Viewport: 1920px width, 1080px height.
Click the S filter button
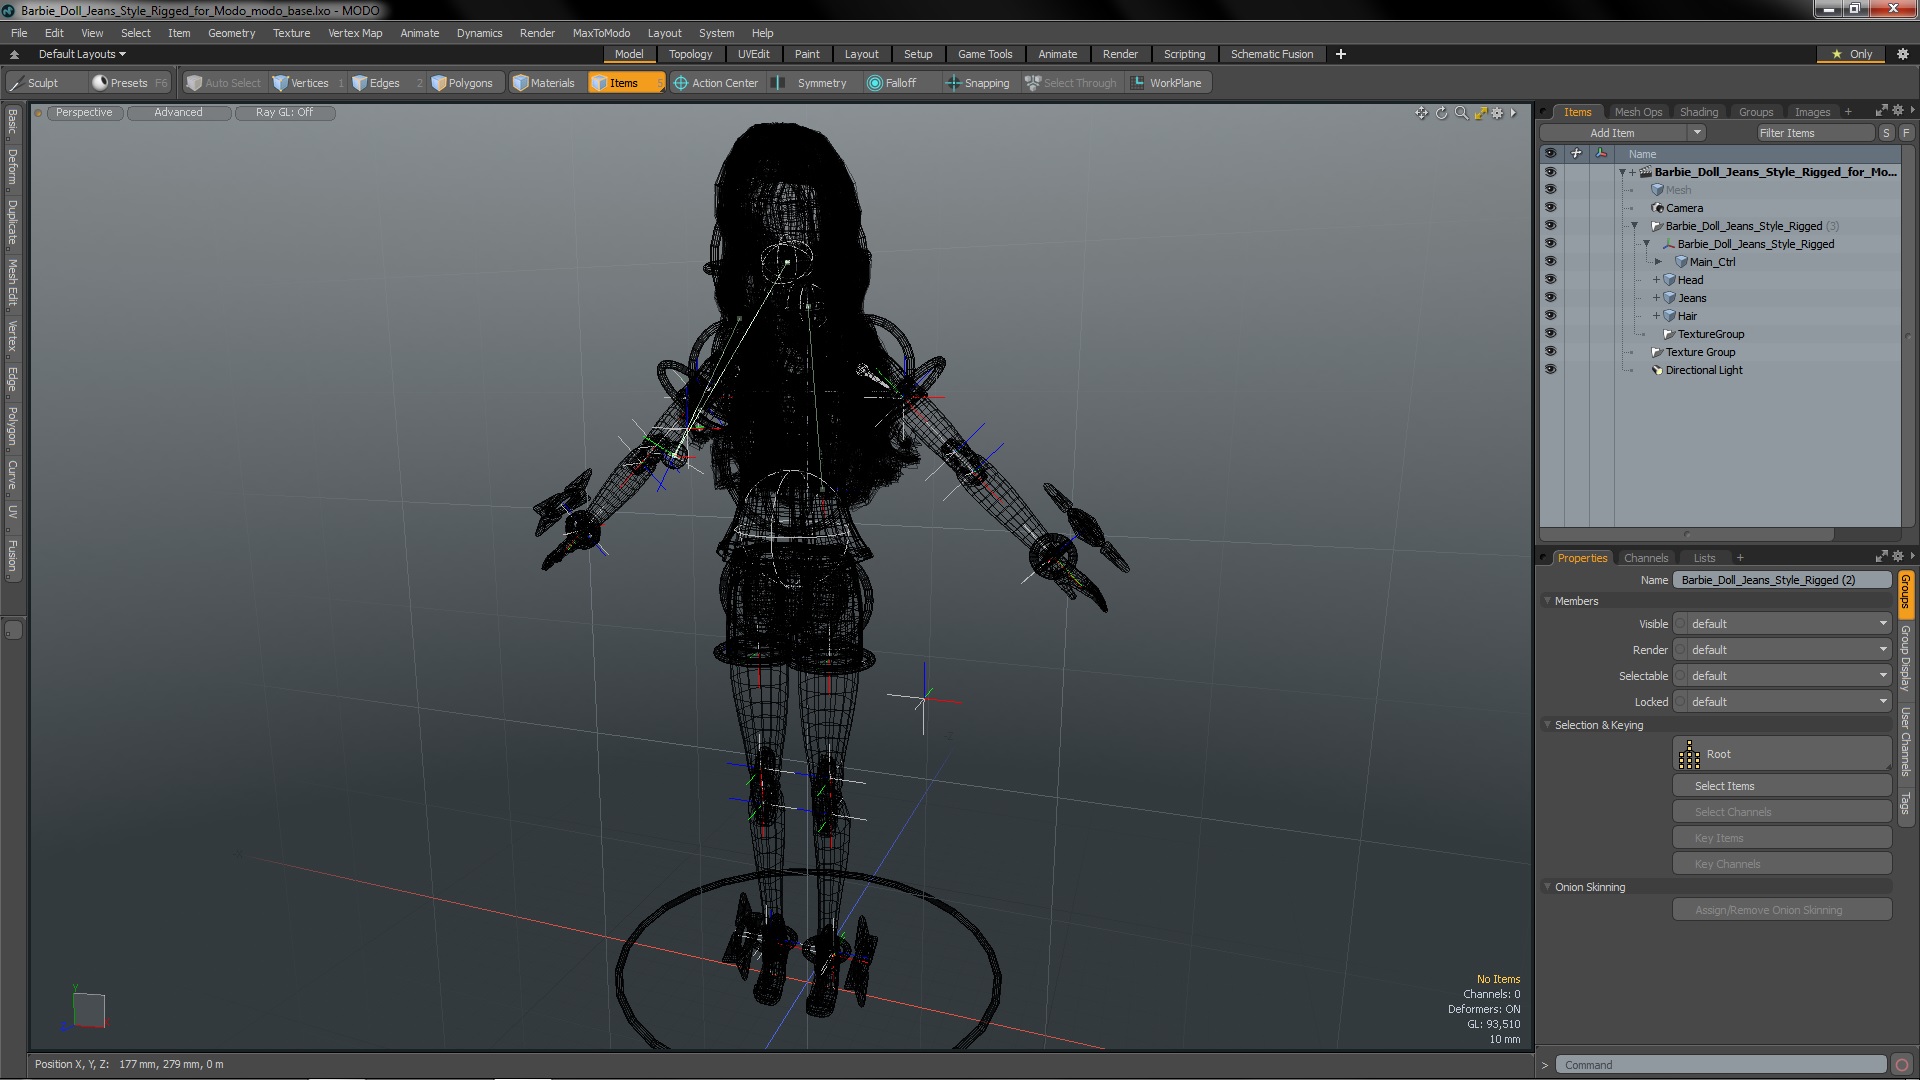click(1886, 133)
